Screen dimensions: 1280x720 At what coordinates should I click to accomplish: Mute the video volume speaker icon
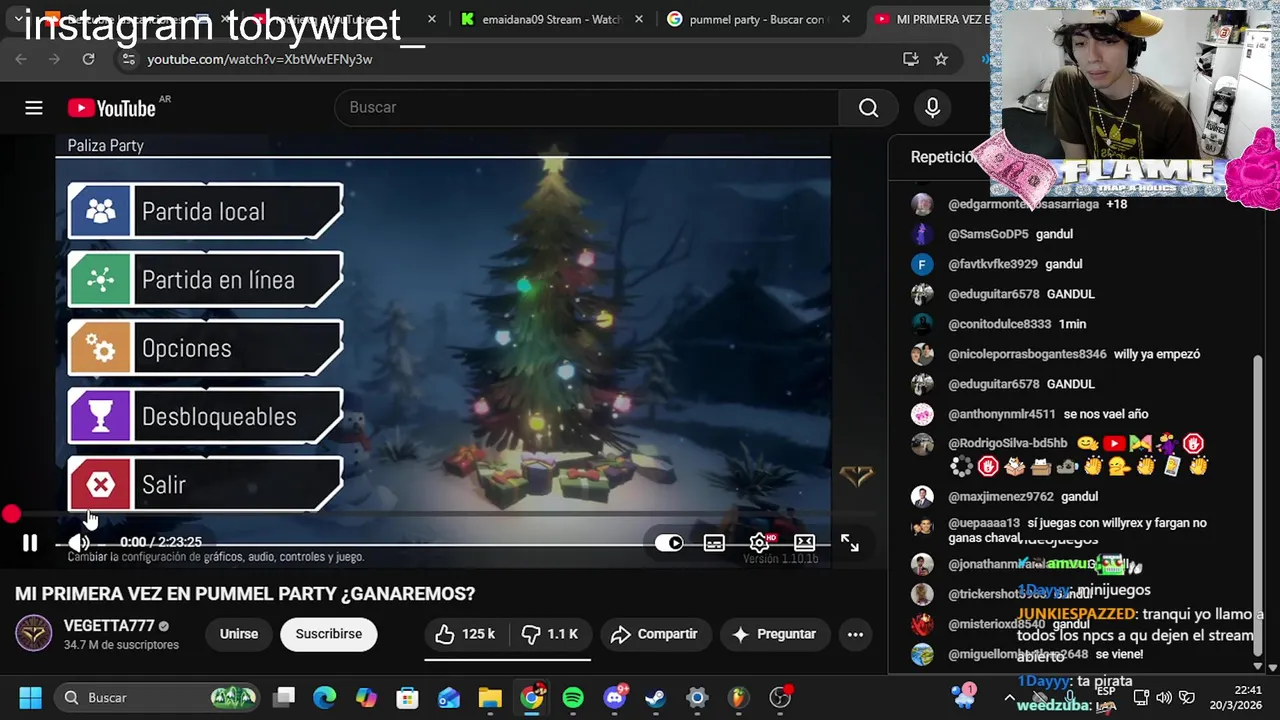pyautogui.click(x=78, y=543)
